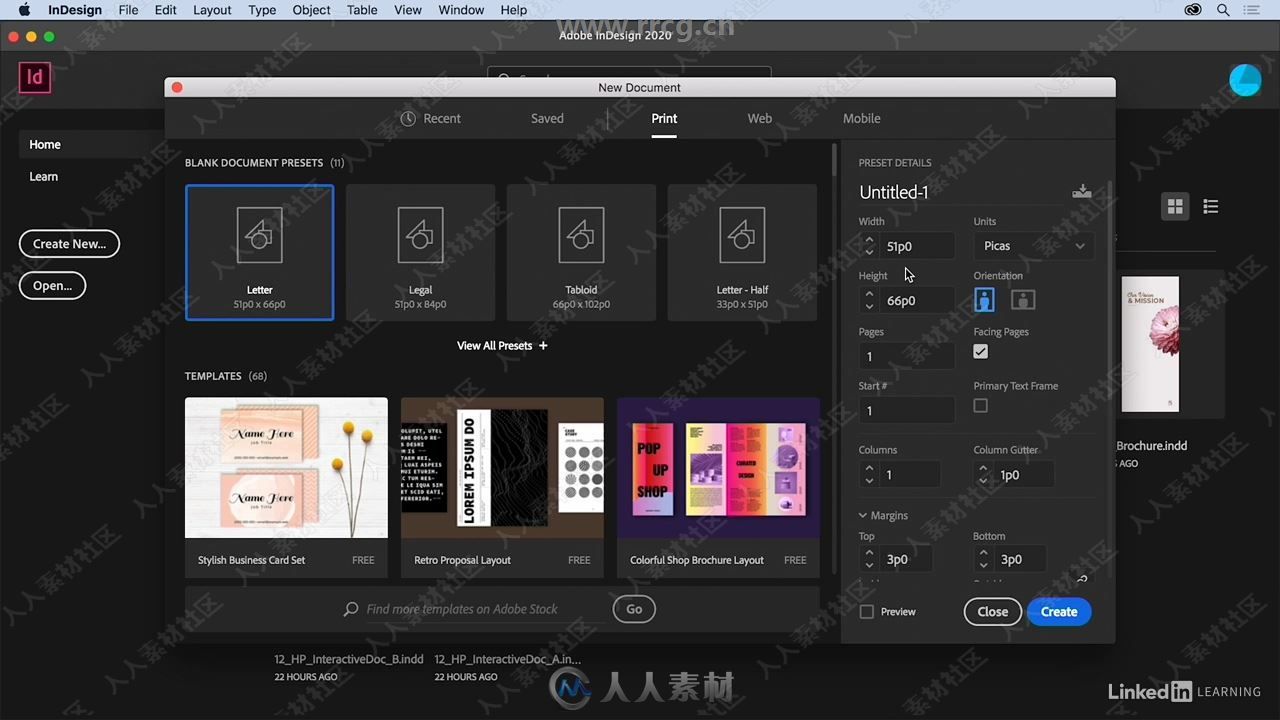Switch home screen to list view
This screenshot has height=720, width=1280.
click(x=1211, y=207)
